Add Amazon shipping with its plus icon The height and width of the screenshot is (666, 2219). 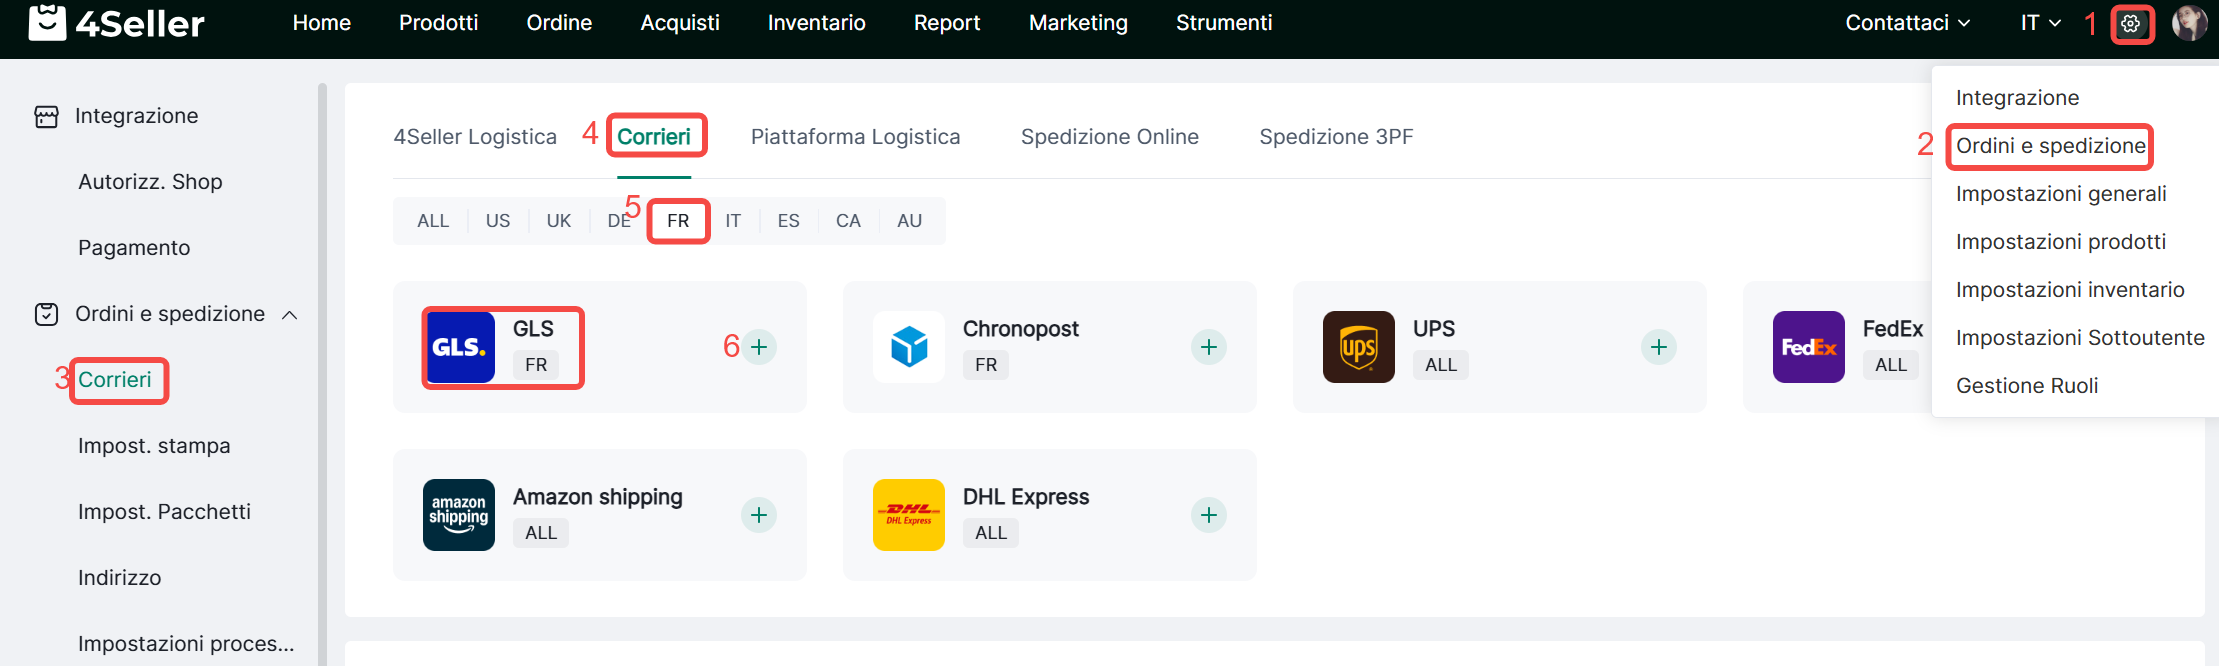(x=759, y=515)
